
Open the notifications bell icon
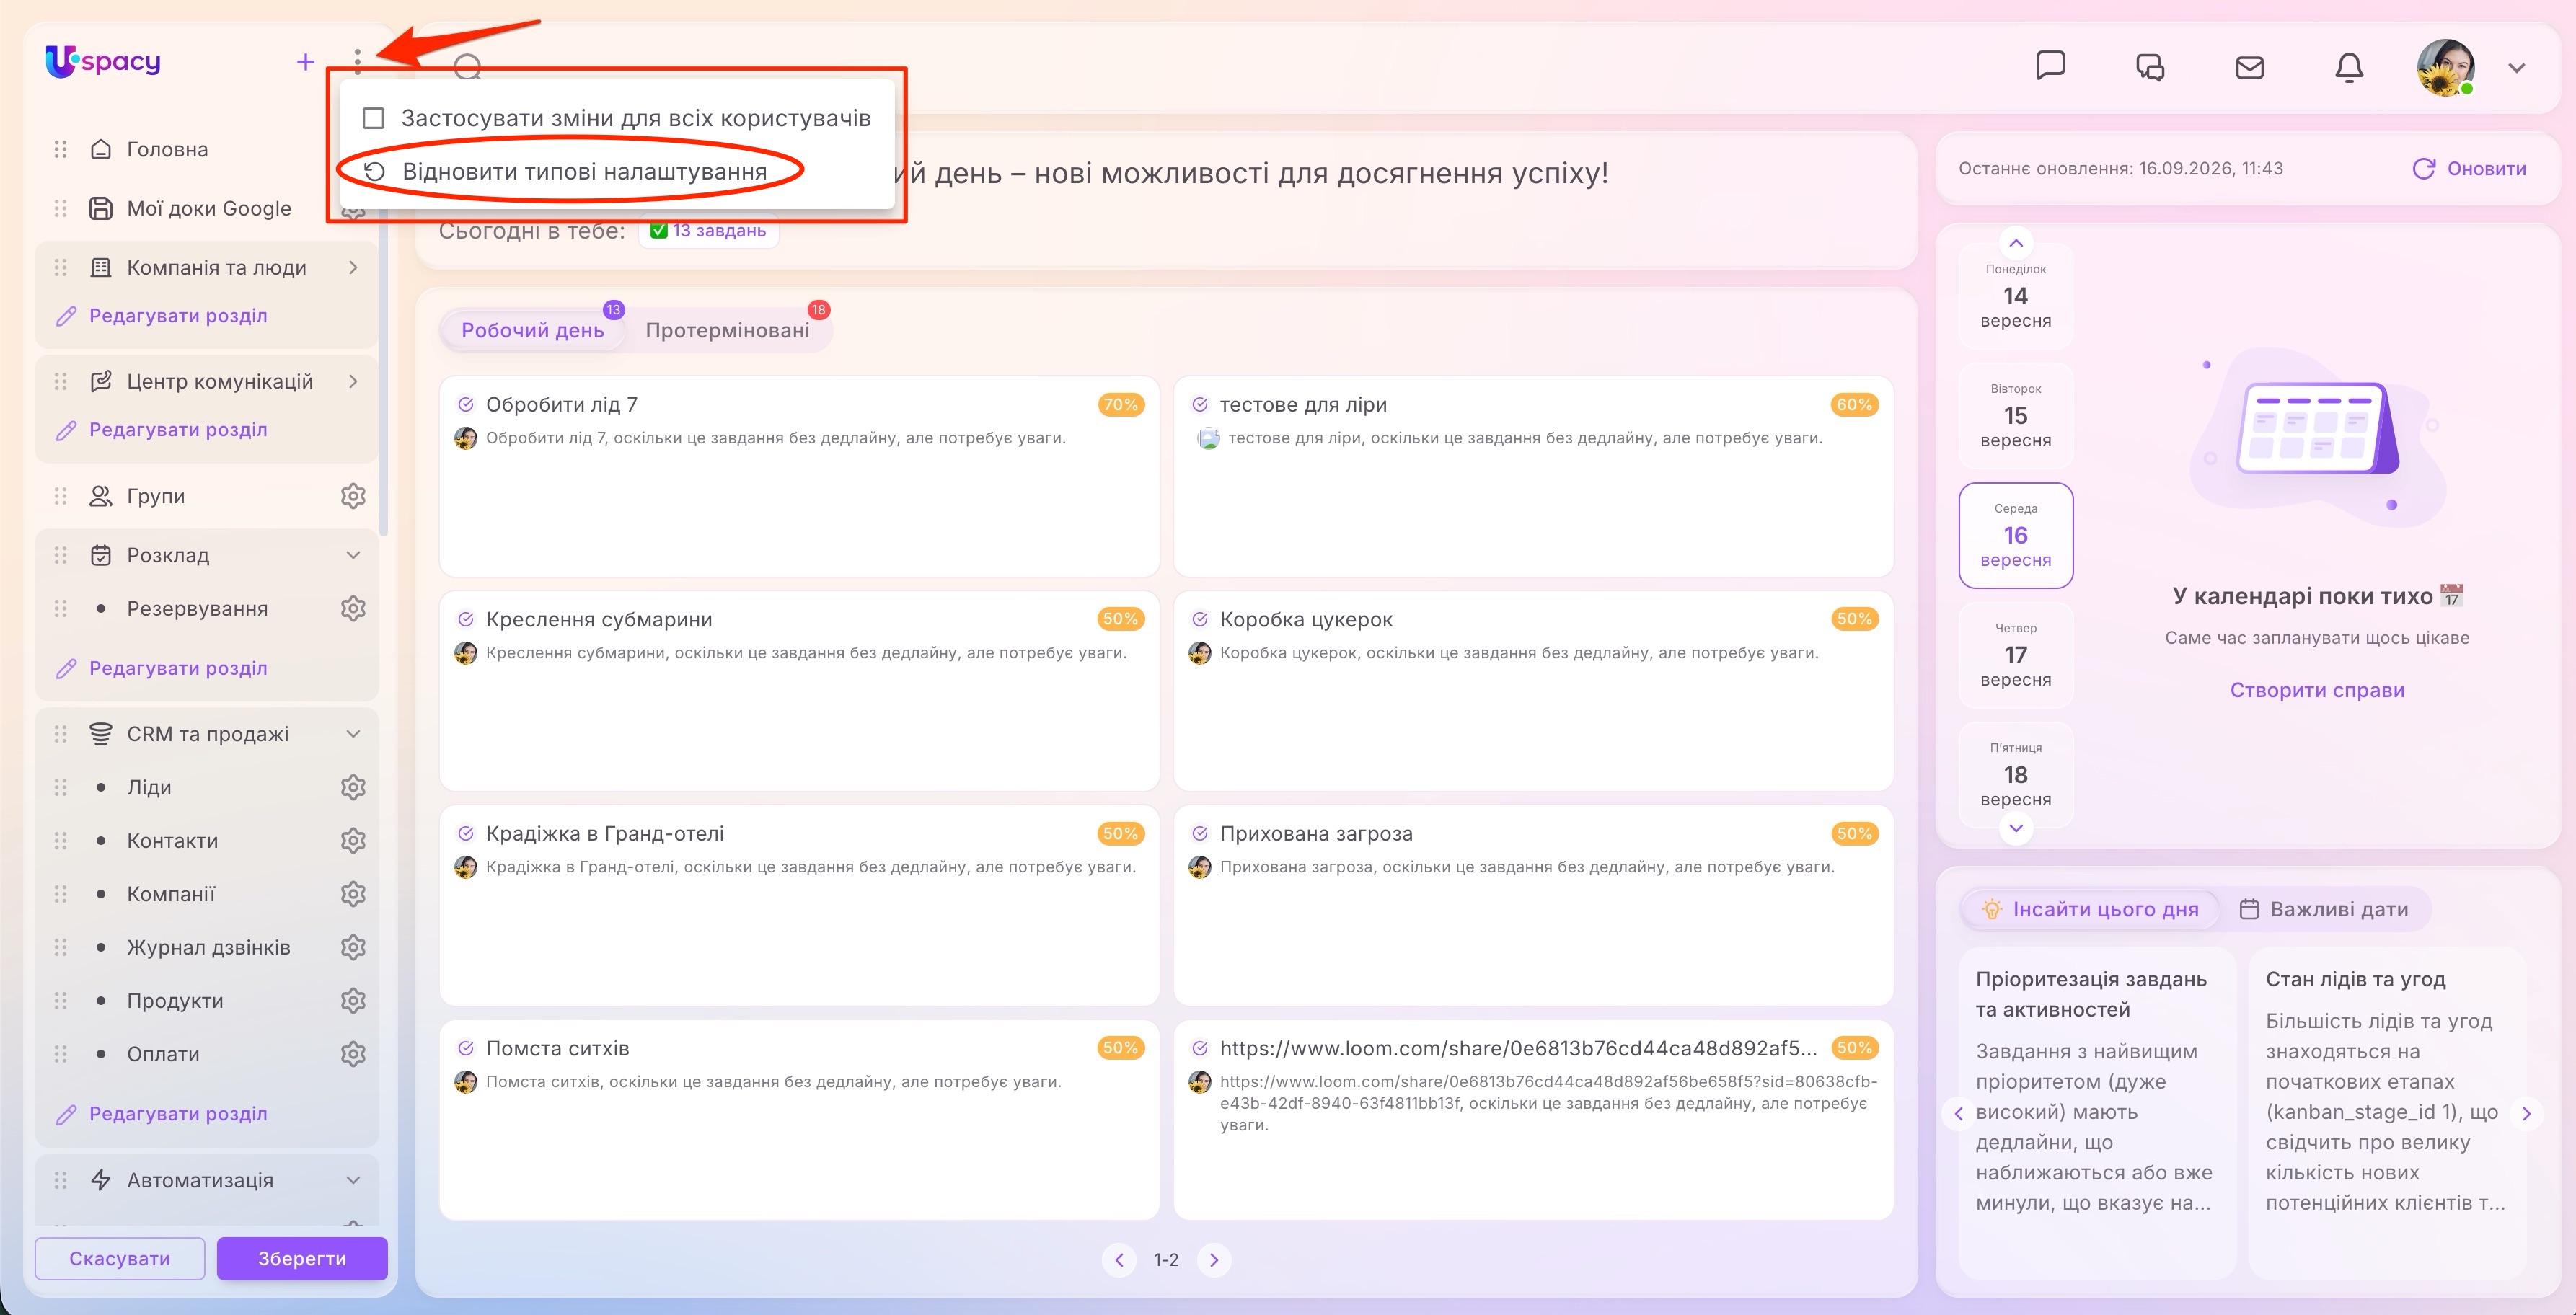click(x=2348, y=67)
